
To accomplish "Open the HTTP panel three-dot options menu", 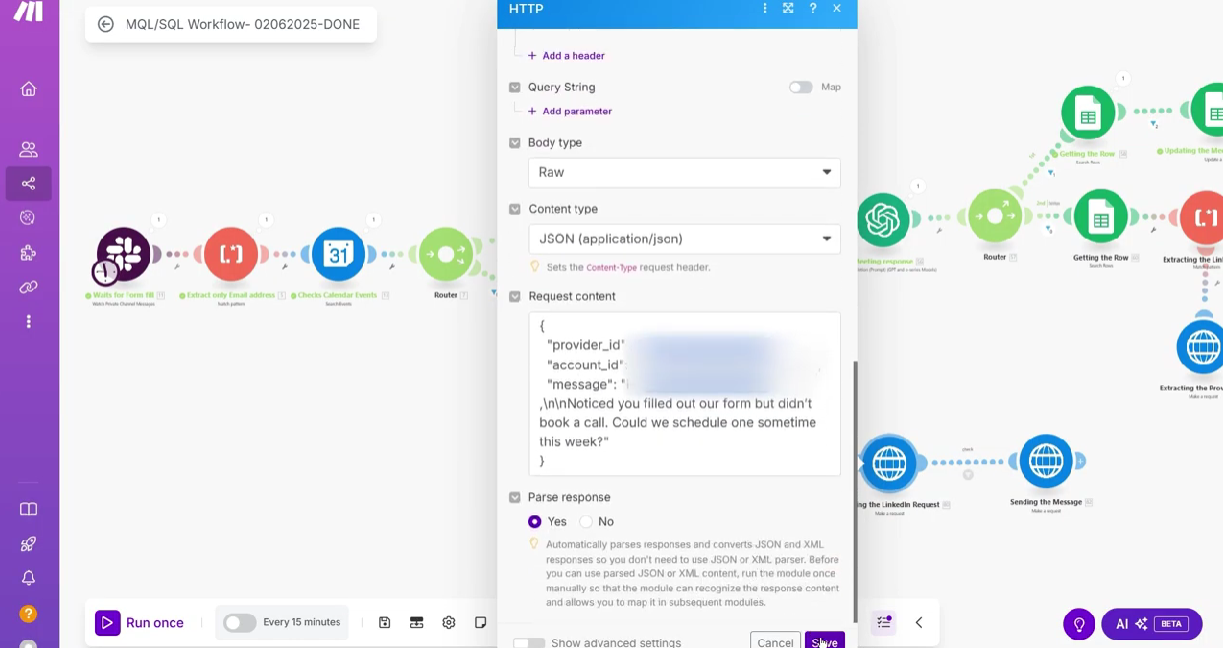I will point(765,8).
